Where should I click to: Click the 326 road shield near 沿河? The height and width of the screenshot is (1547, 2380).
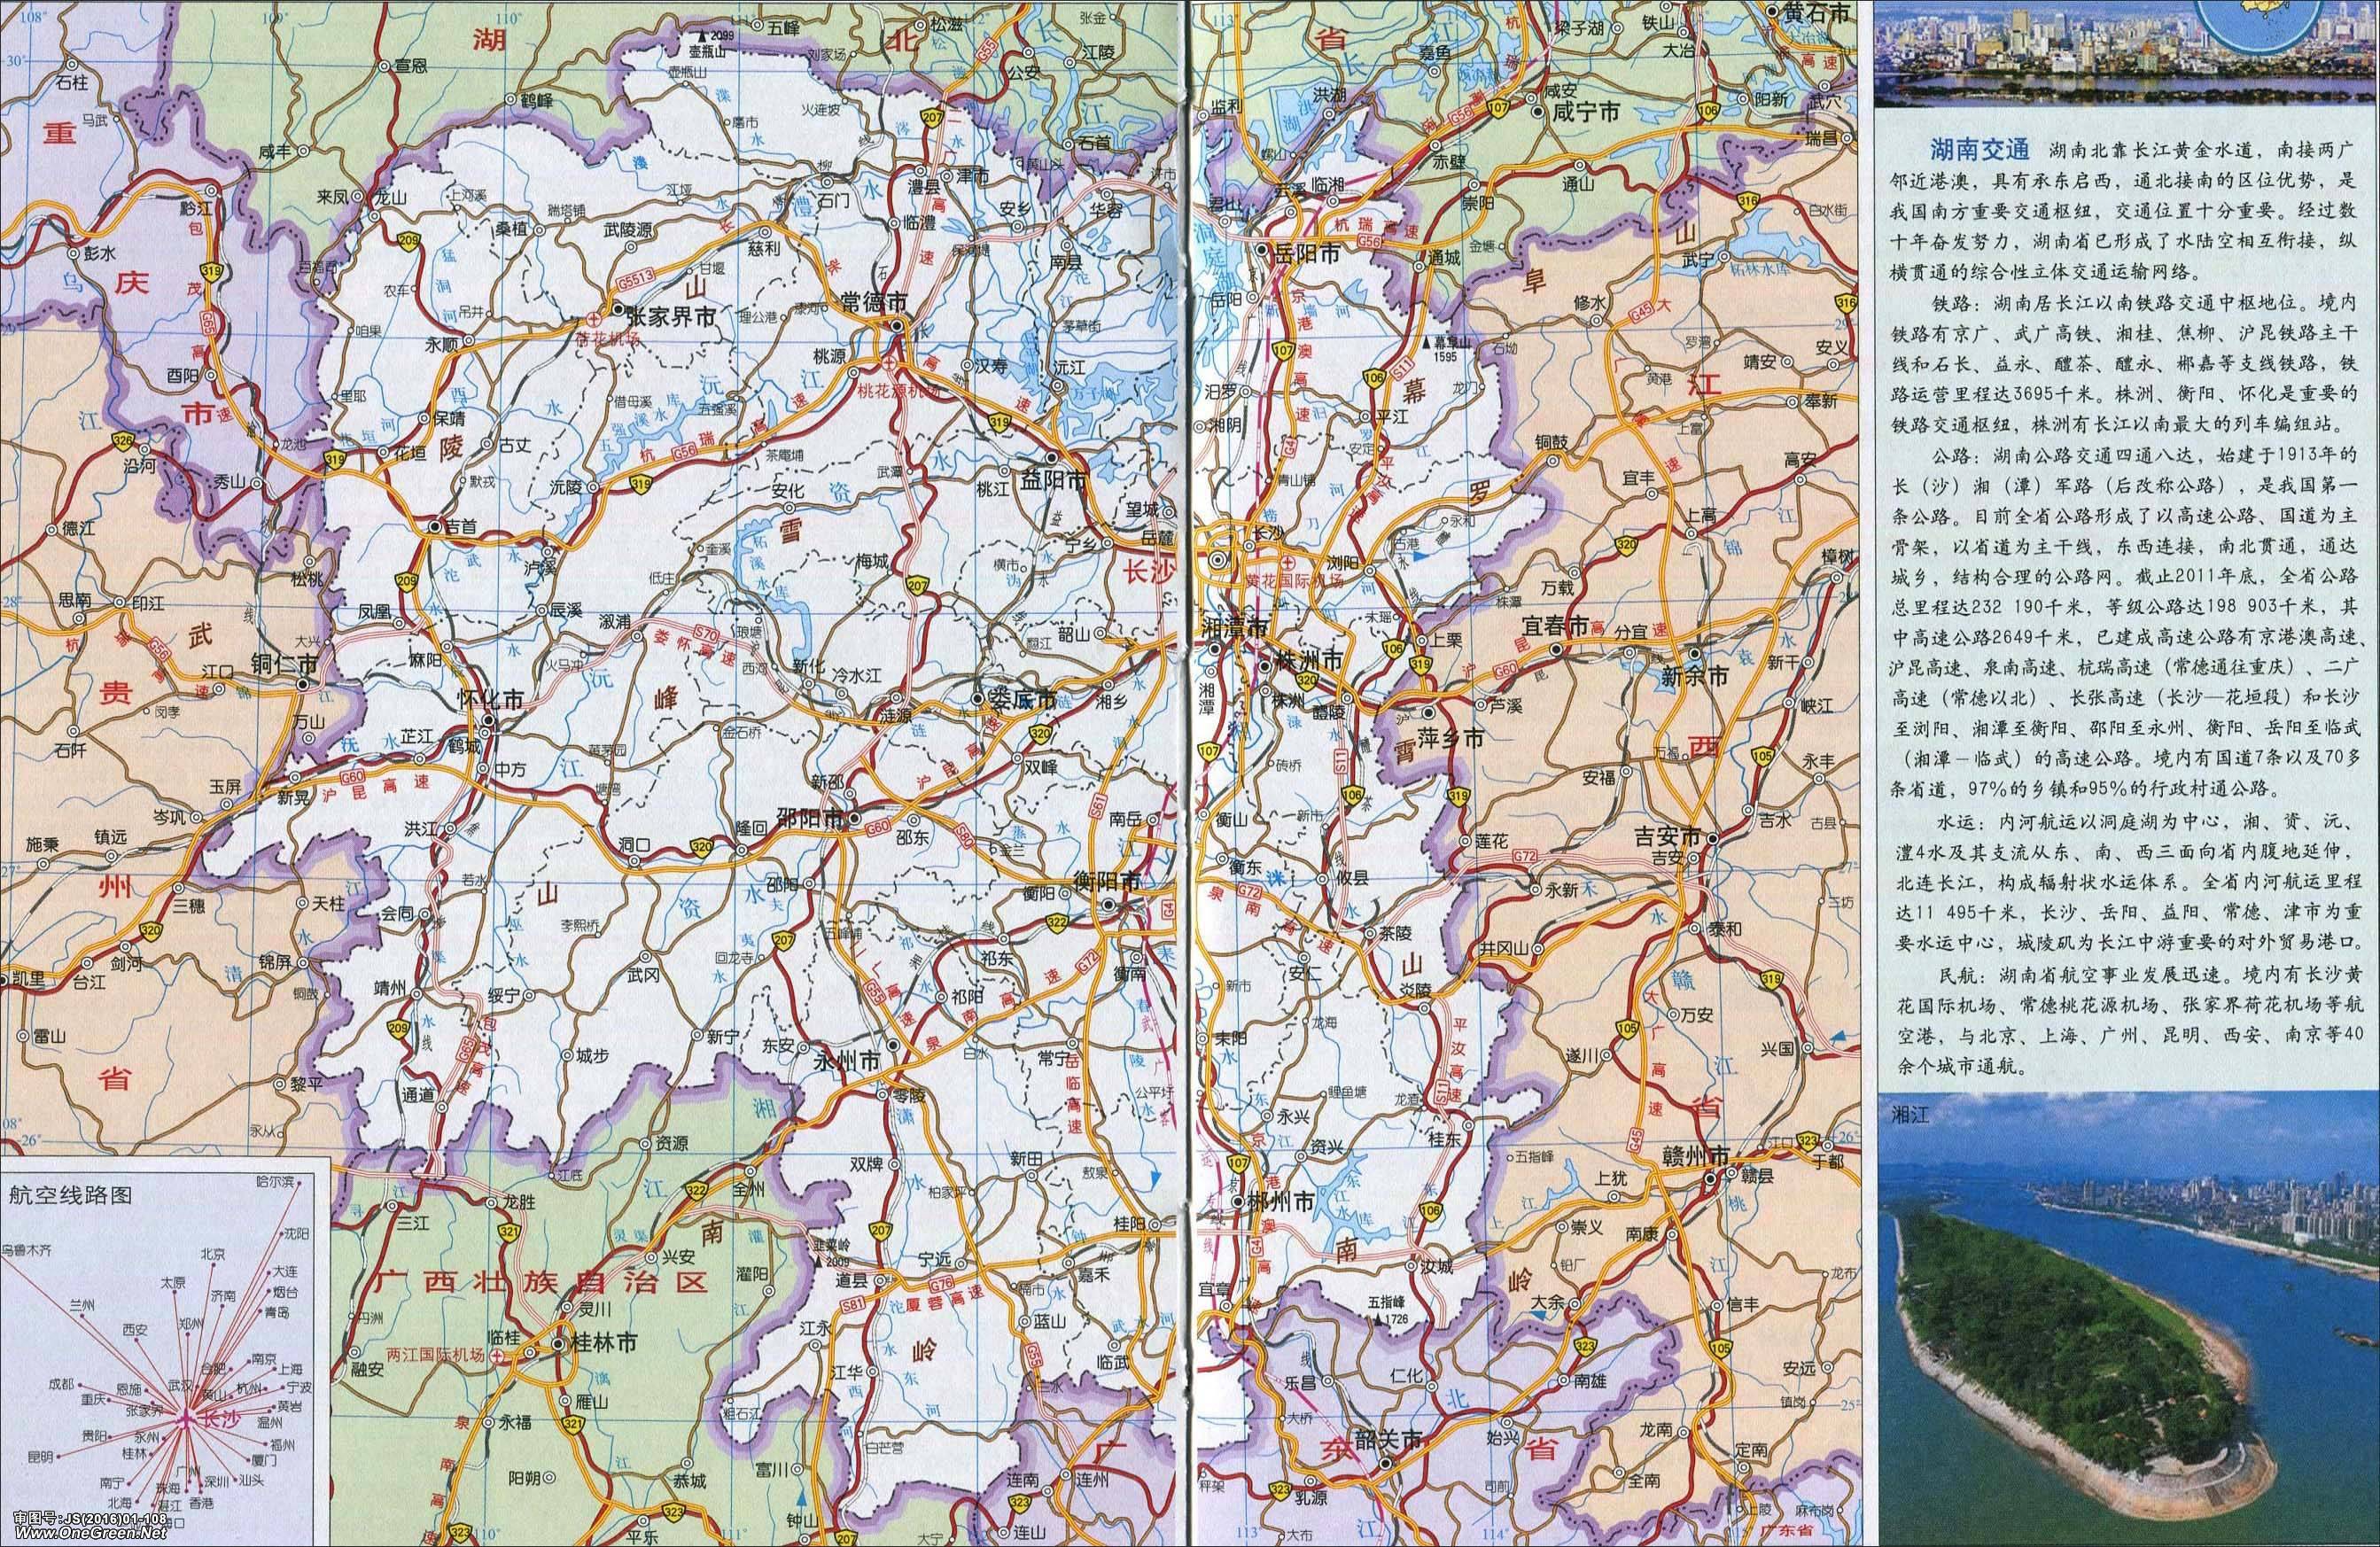(124, 440)
